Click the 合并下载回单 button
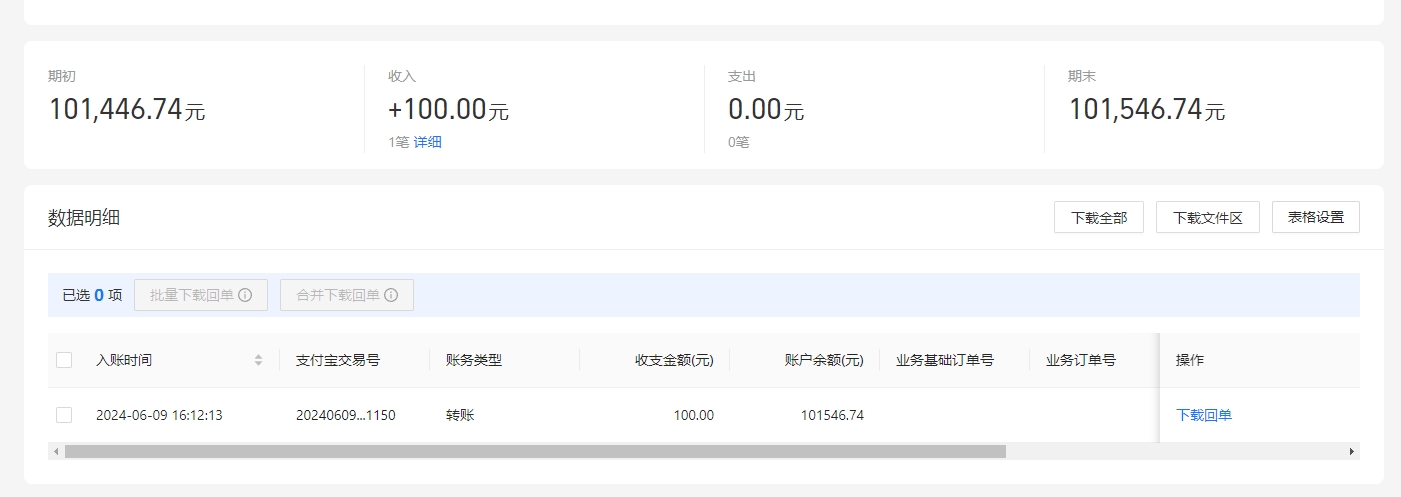 coord(347,295)
